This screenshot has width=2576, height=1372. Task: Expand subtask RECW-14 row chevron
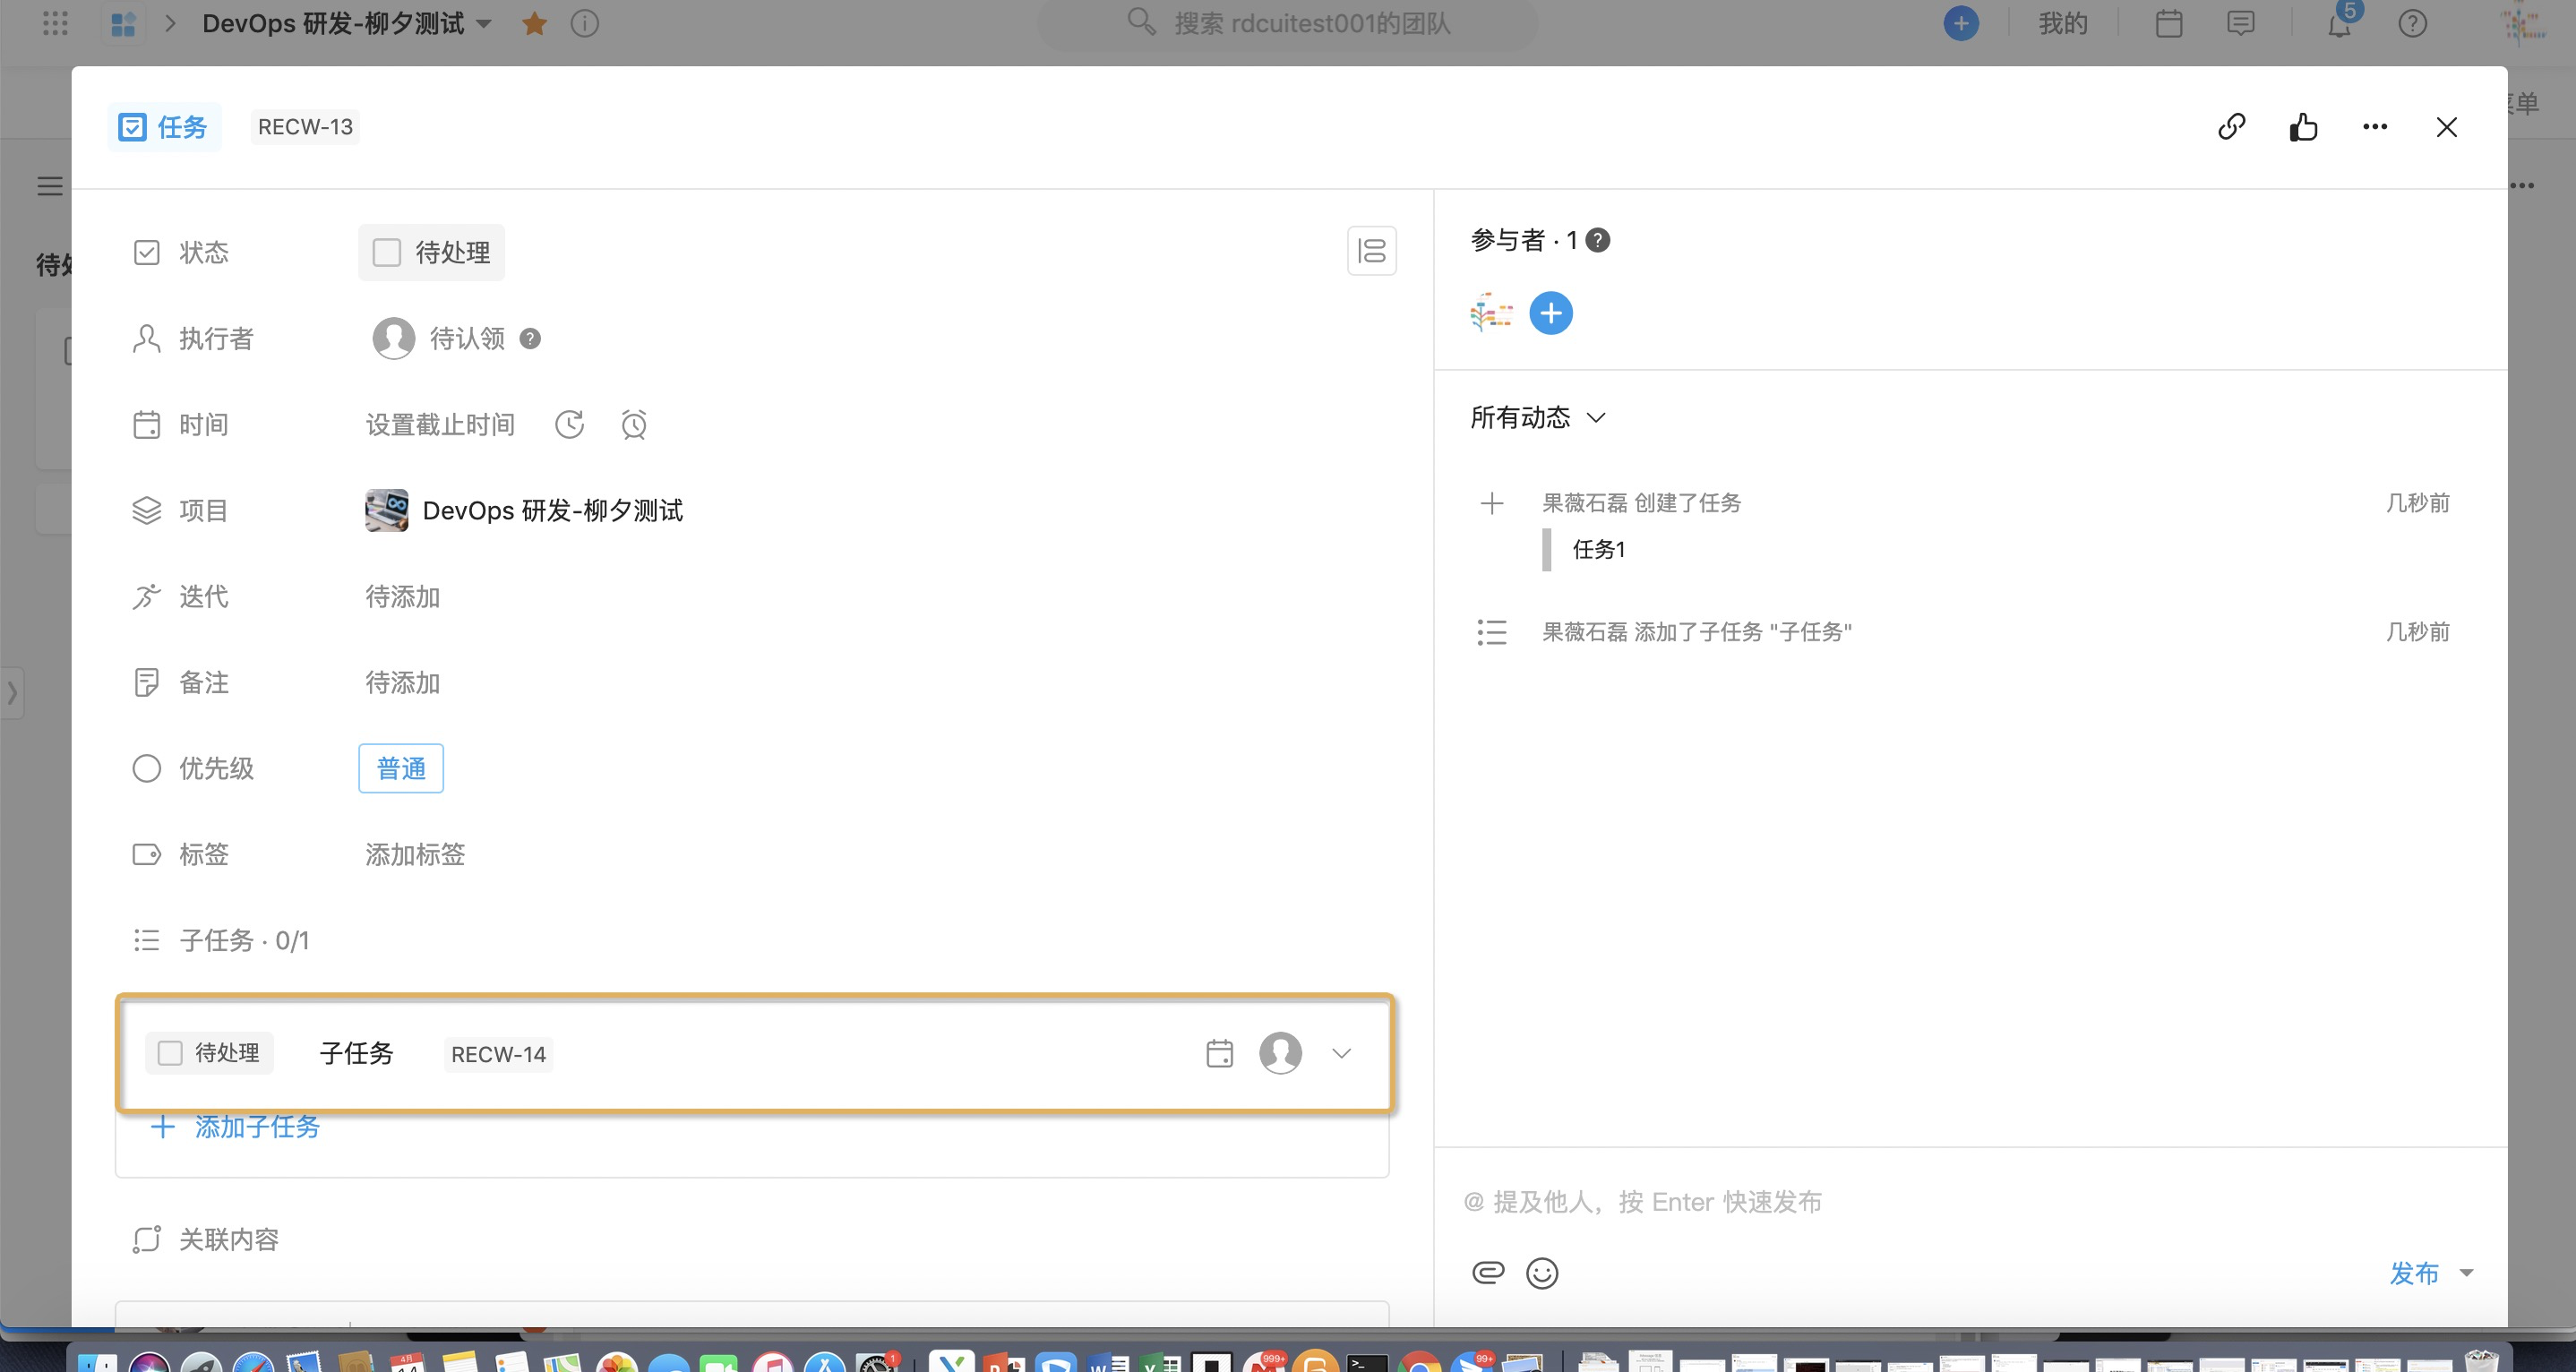[x=1341, y=1053]
